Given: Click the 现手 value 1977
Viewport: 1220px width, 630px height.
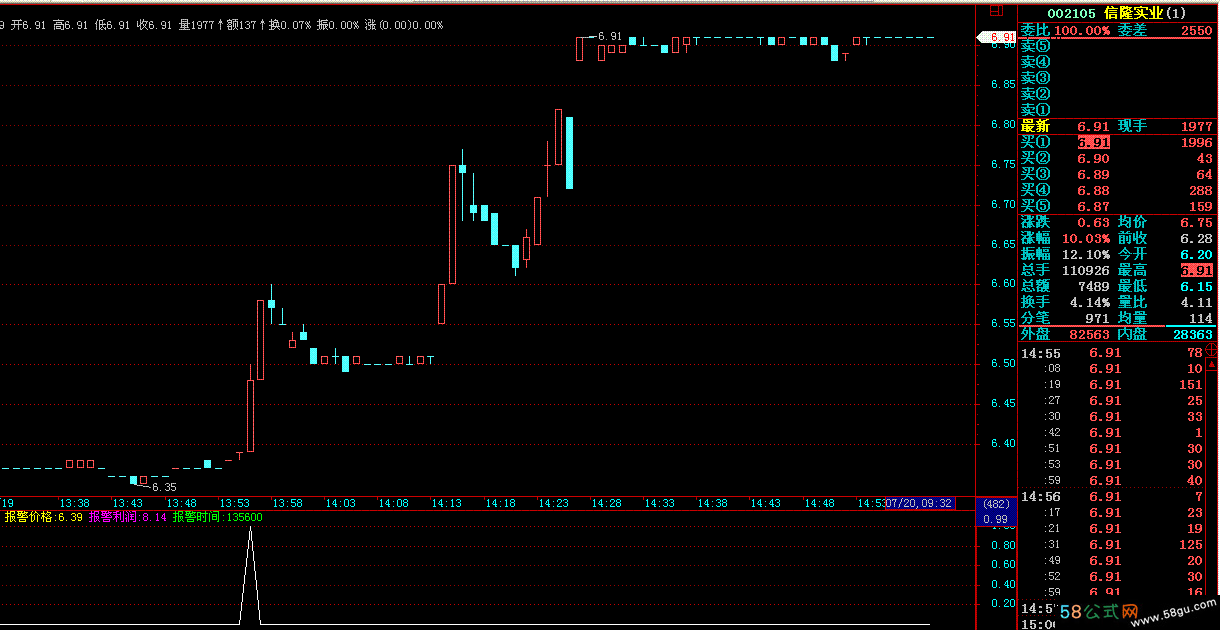Looking at the screenshot, I should (x=1197, y=126).
